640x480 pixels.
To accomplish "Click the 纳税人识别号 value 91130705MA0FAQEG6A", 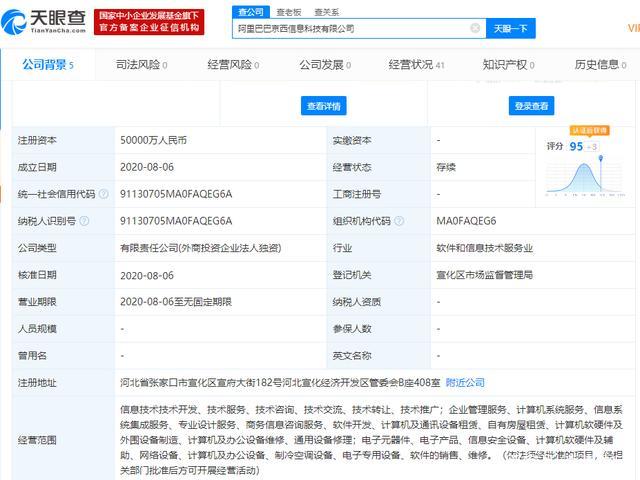I will (176, 221).
